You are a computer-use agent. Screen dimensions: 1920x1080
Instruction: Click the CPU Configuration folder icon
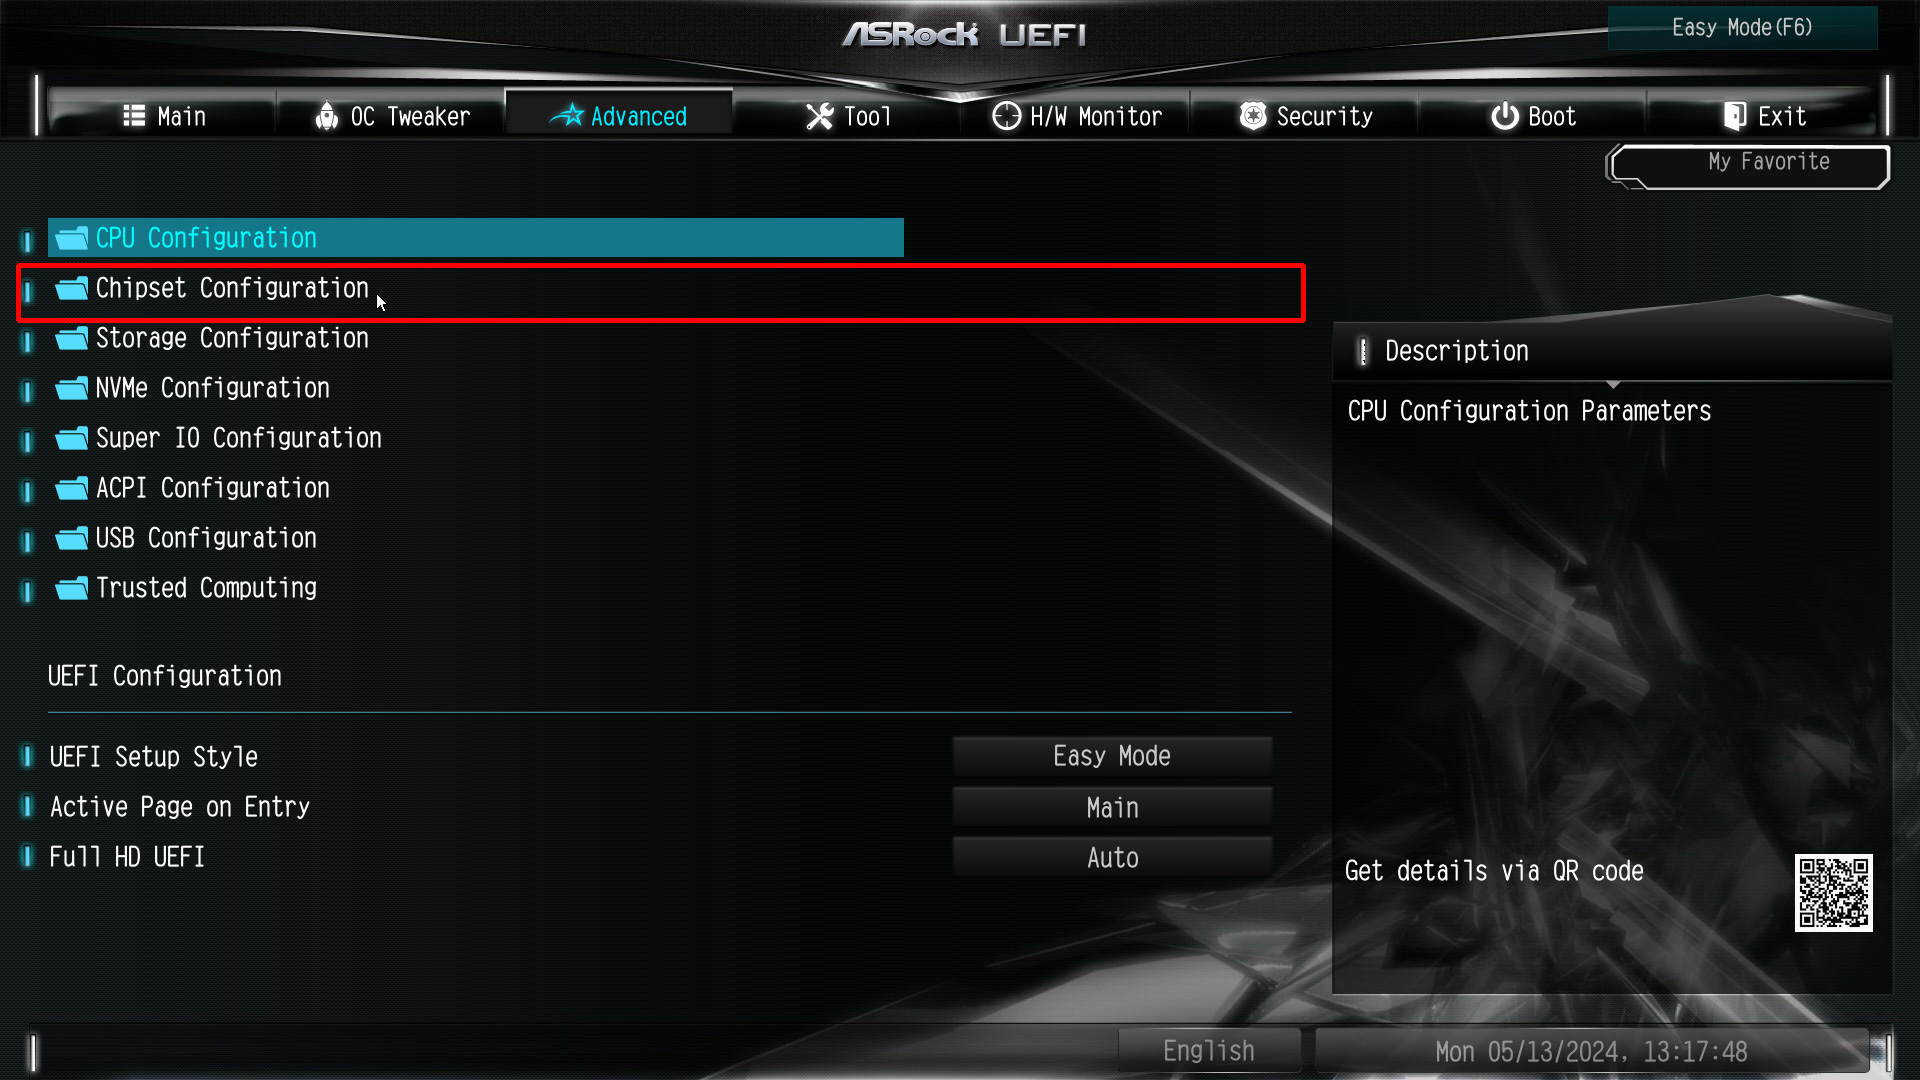click(x=72, y=238)
